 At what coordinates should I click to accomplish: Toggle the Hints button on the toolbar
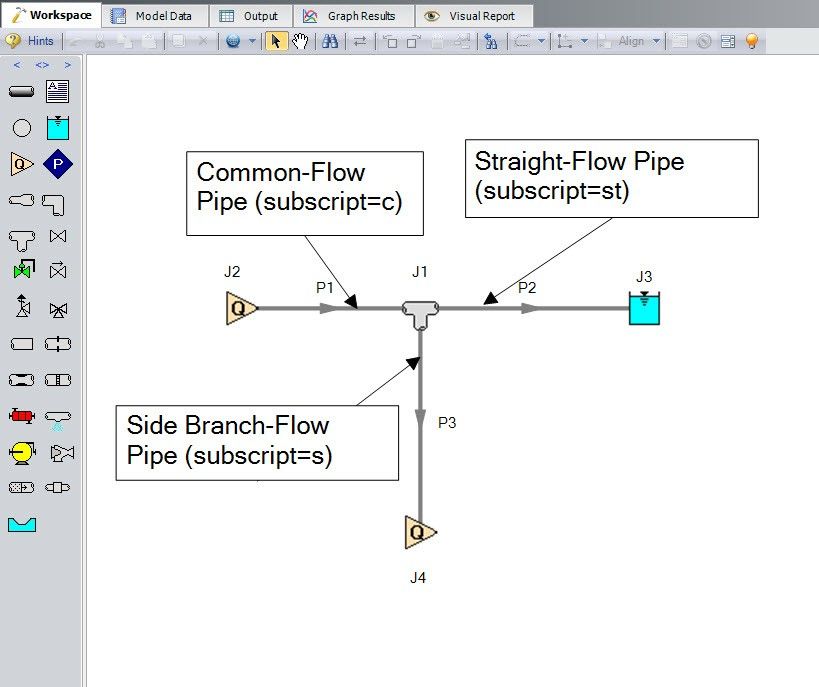30,41
